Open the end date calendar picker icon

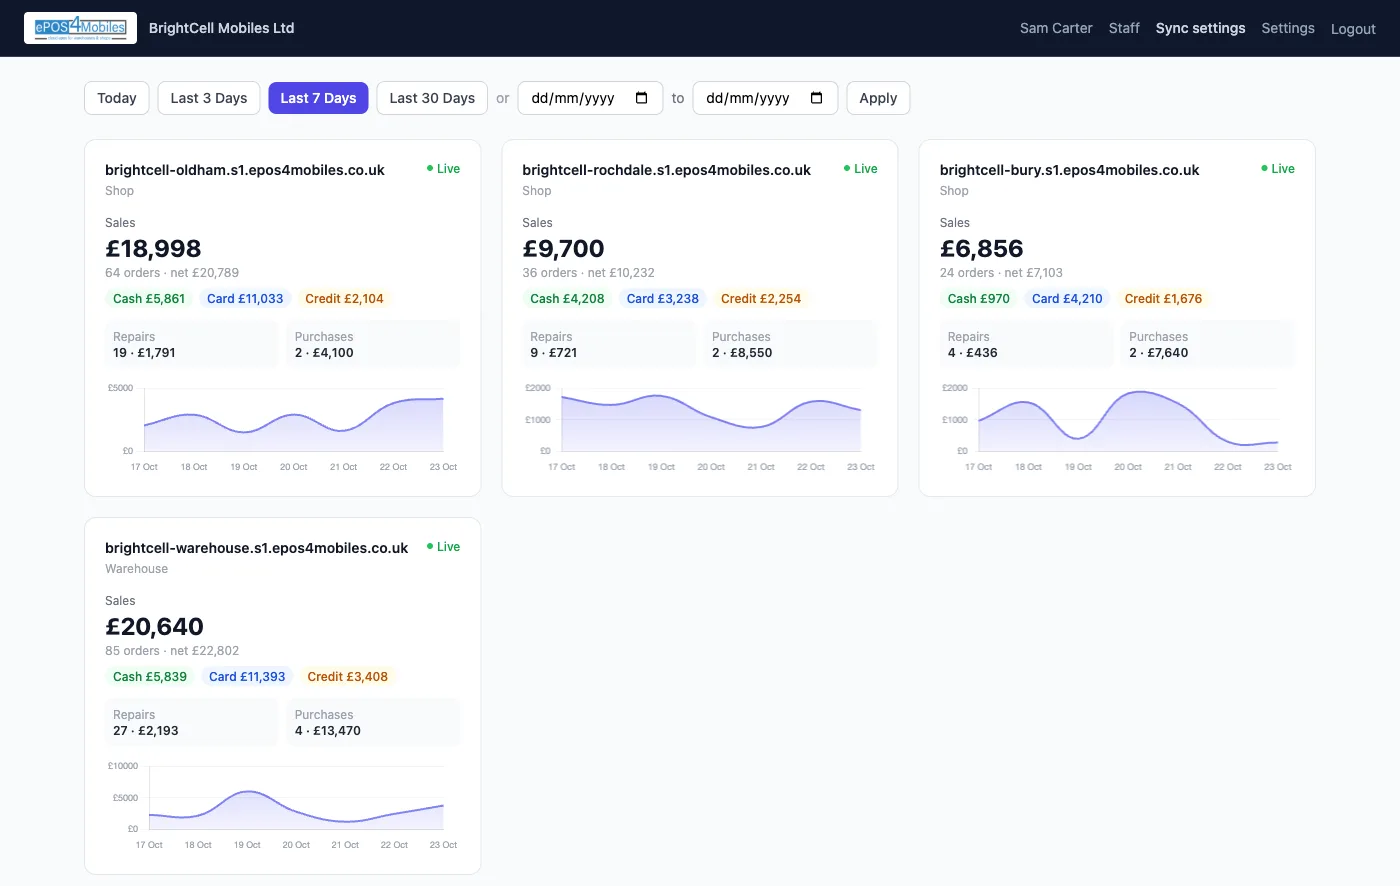point(817,98)
